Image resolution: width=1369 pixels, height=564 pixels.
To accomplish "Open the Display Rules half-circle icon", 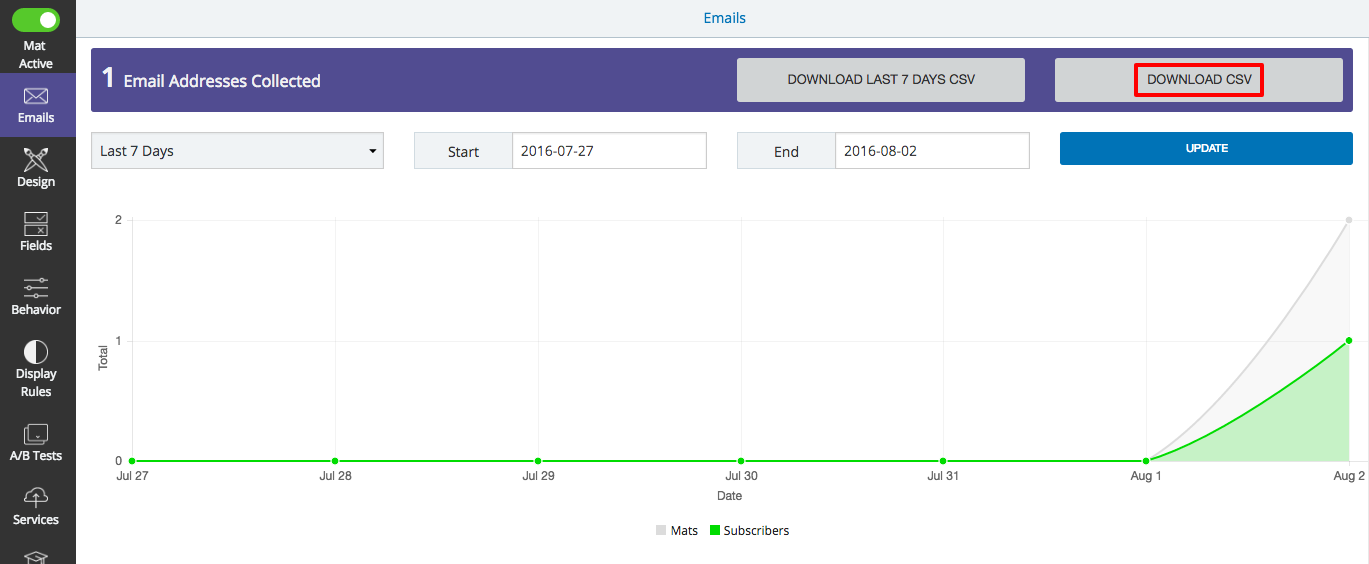I will [x=36, y=352].
